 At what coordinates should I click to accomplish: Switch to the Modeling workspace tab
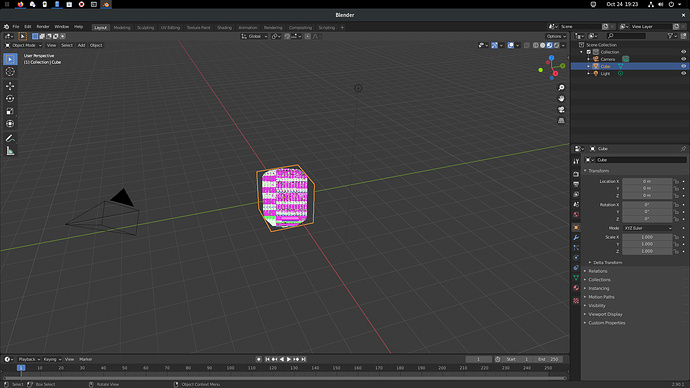click(122, 27)
